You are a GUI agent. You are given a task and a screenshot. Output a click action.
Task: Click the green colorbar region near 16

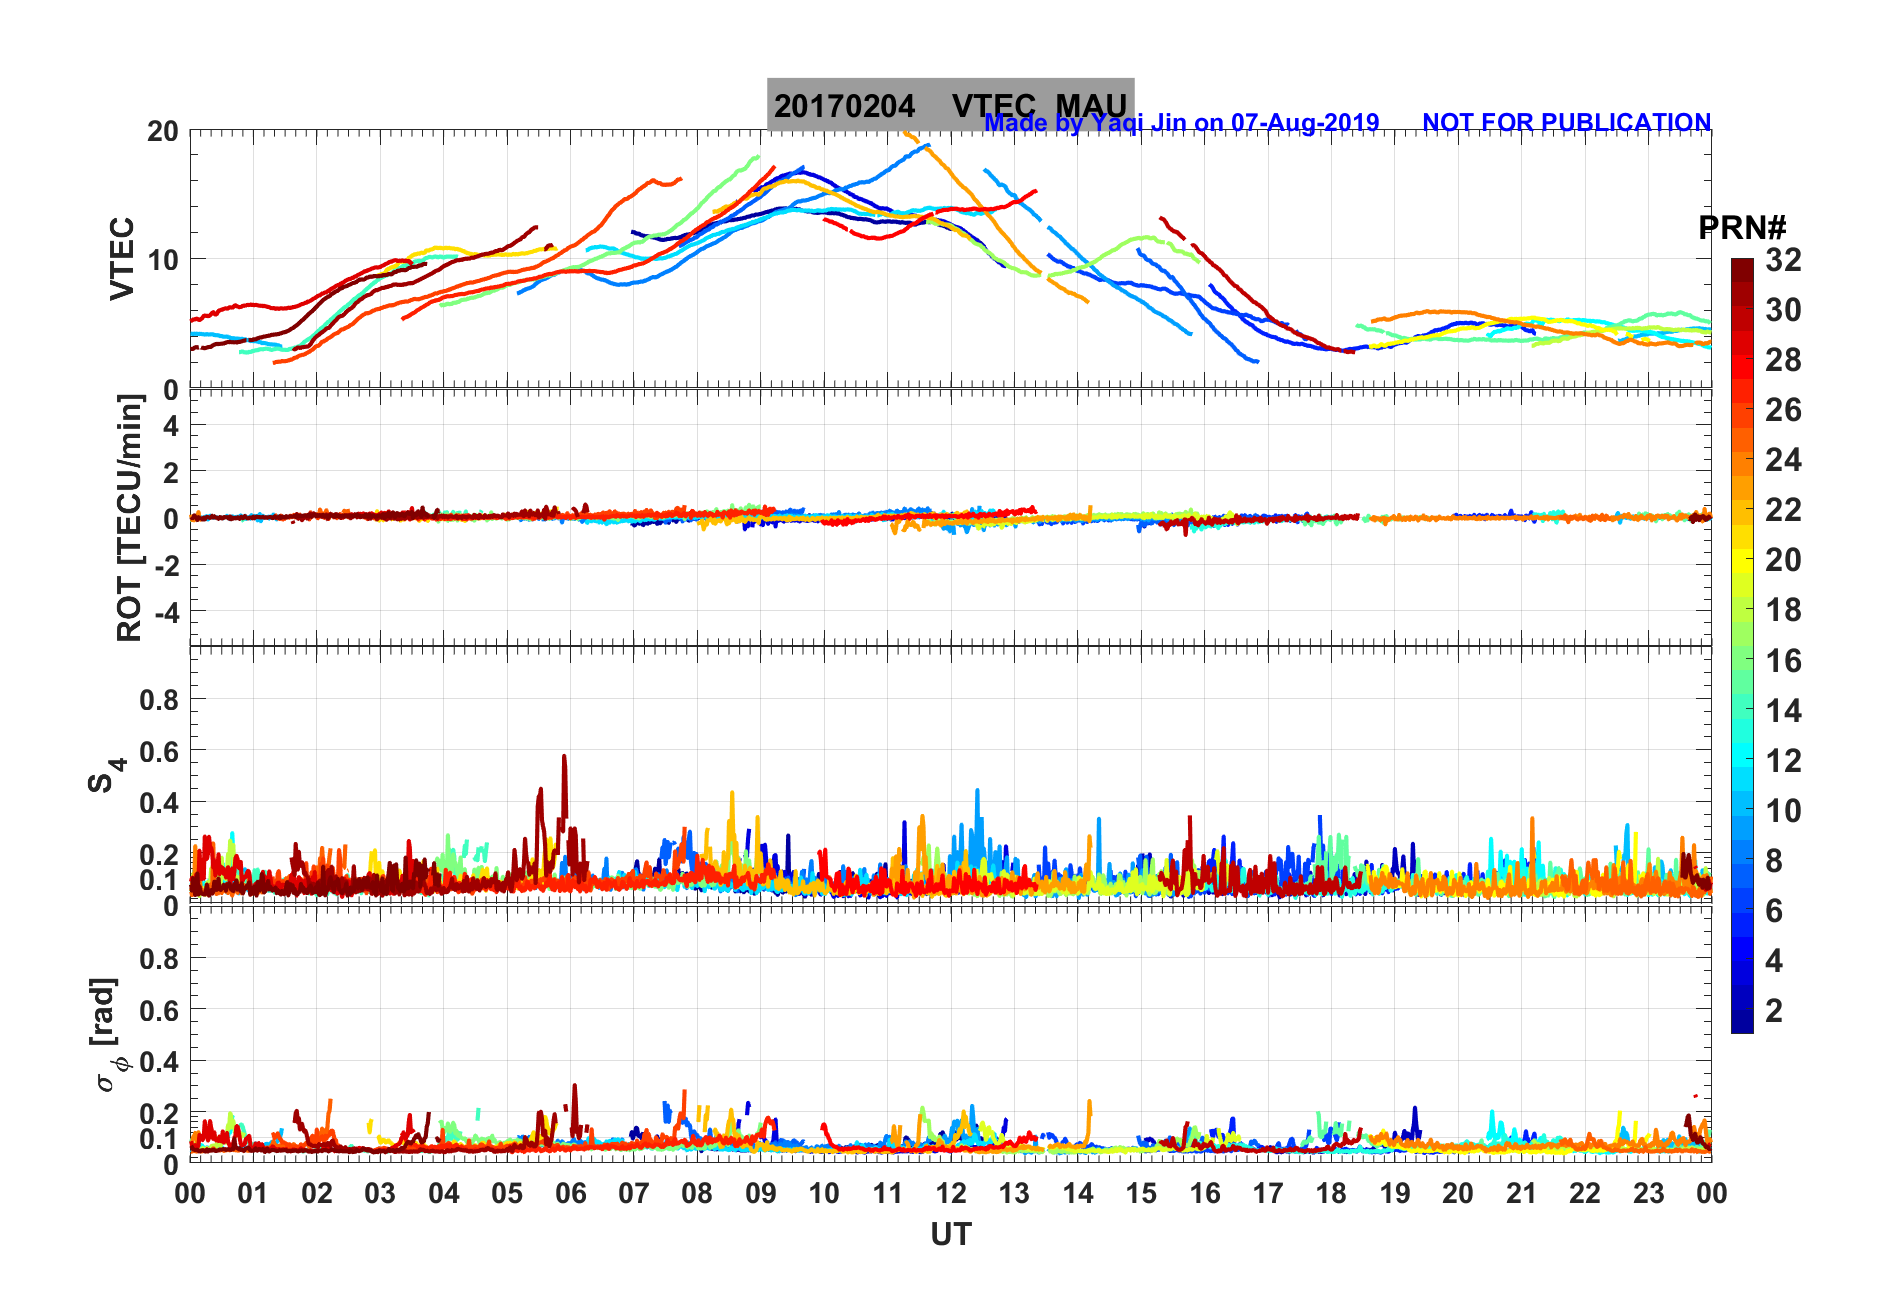click(x=1742, y=660)
